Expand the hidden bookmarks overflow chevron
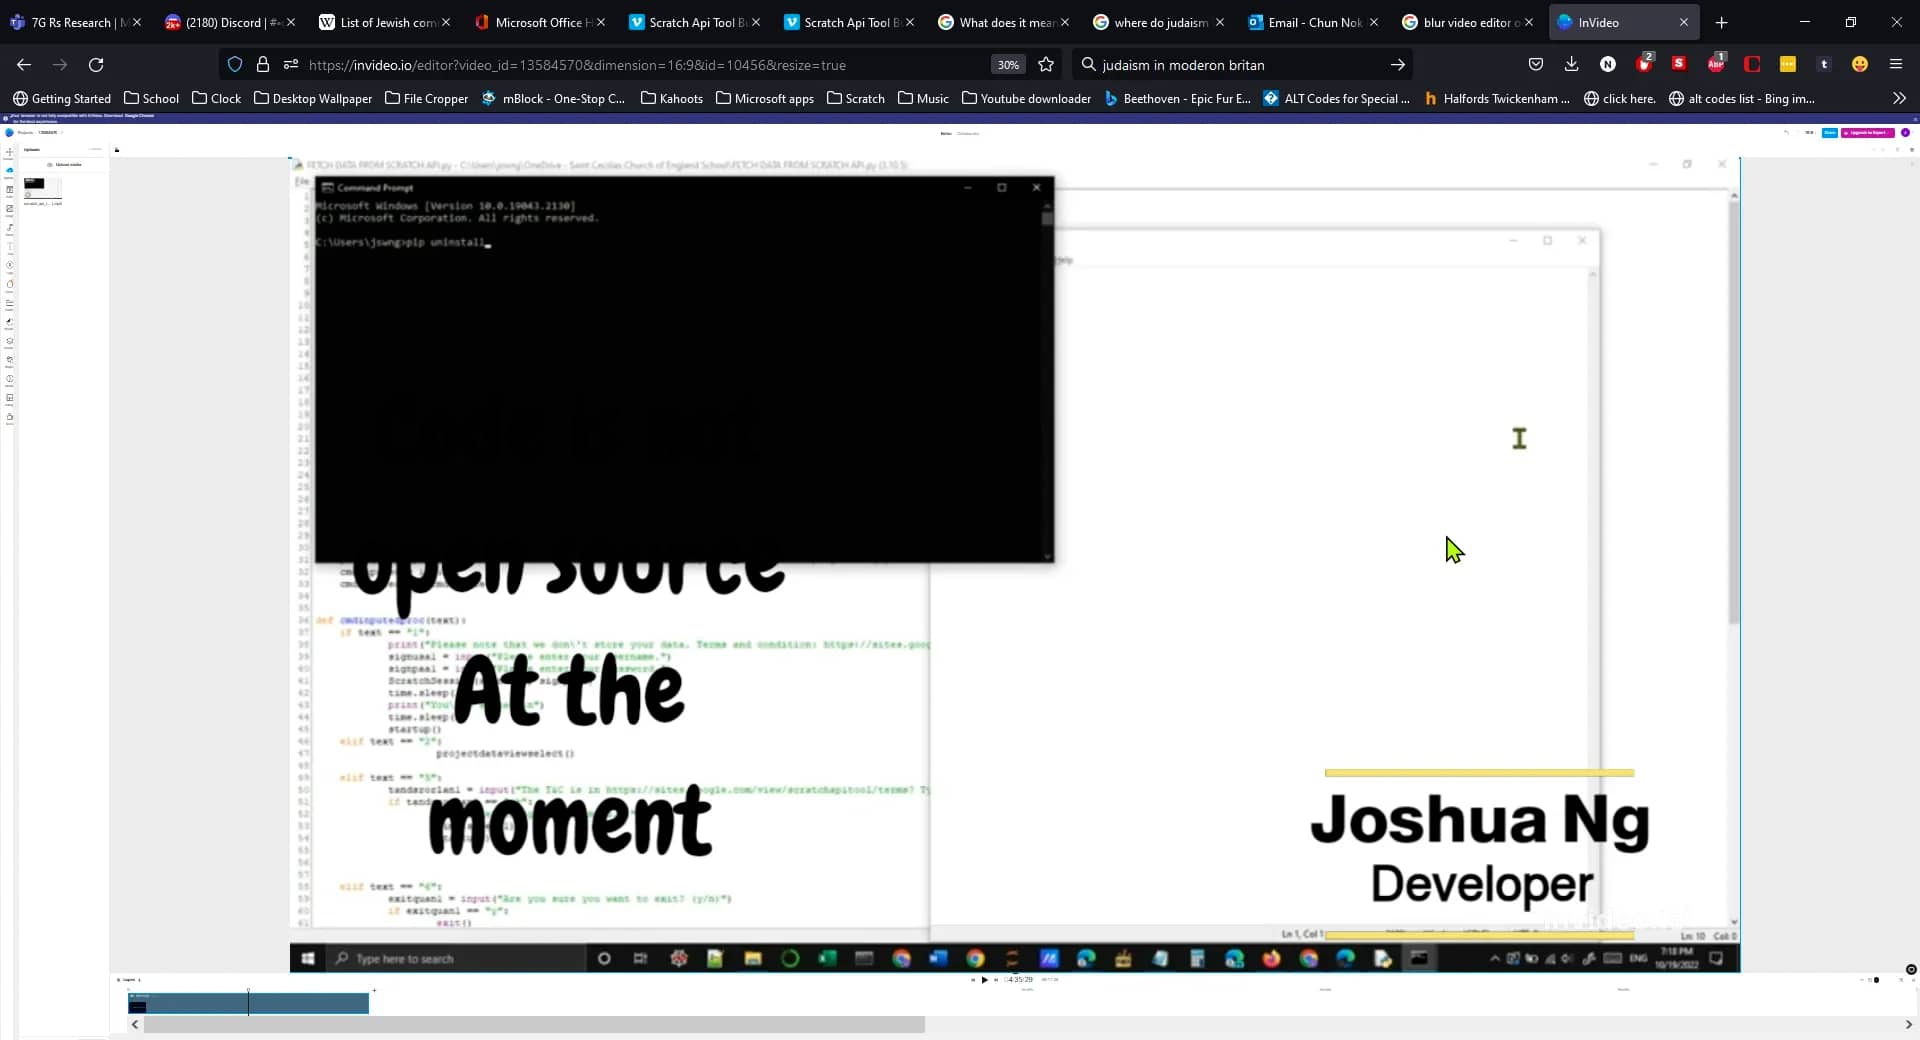This screenshot has width=1920, height=1040. pyautogui.click(x=1898, y=98)
